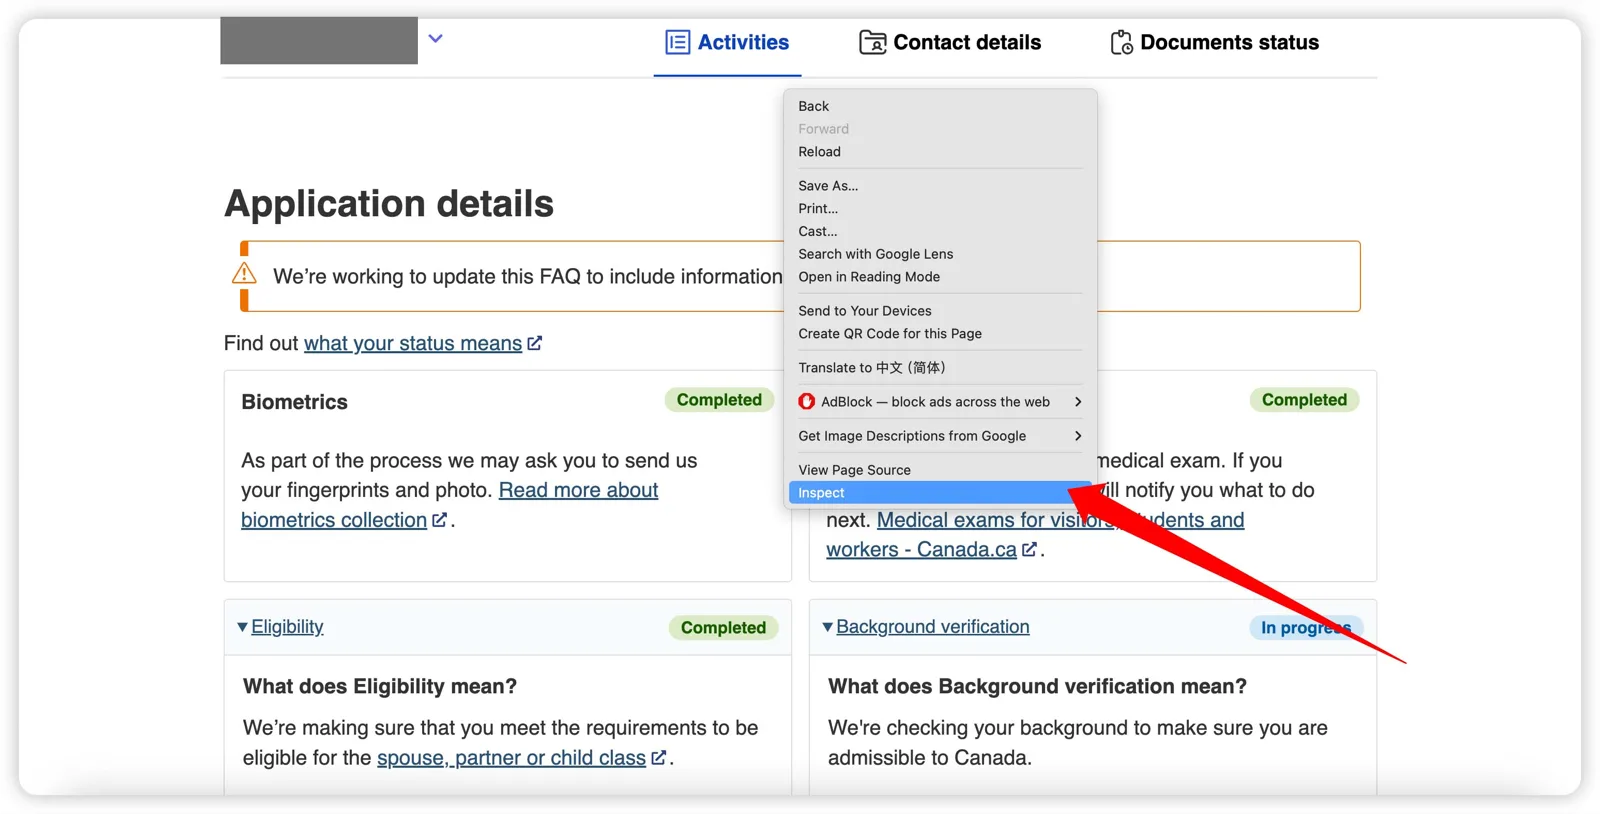
Task: Click the Application details heading
Action: pos(389,203)
